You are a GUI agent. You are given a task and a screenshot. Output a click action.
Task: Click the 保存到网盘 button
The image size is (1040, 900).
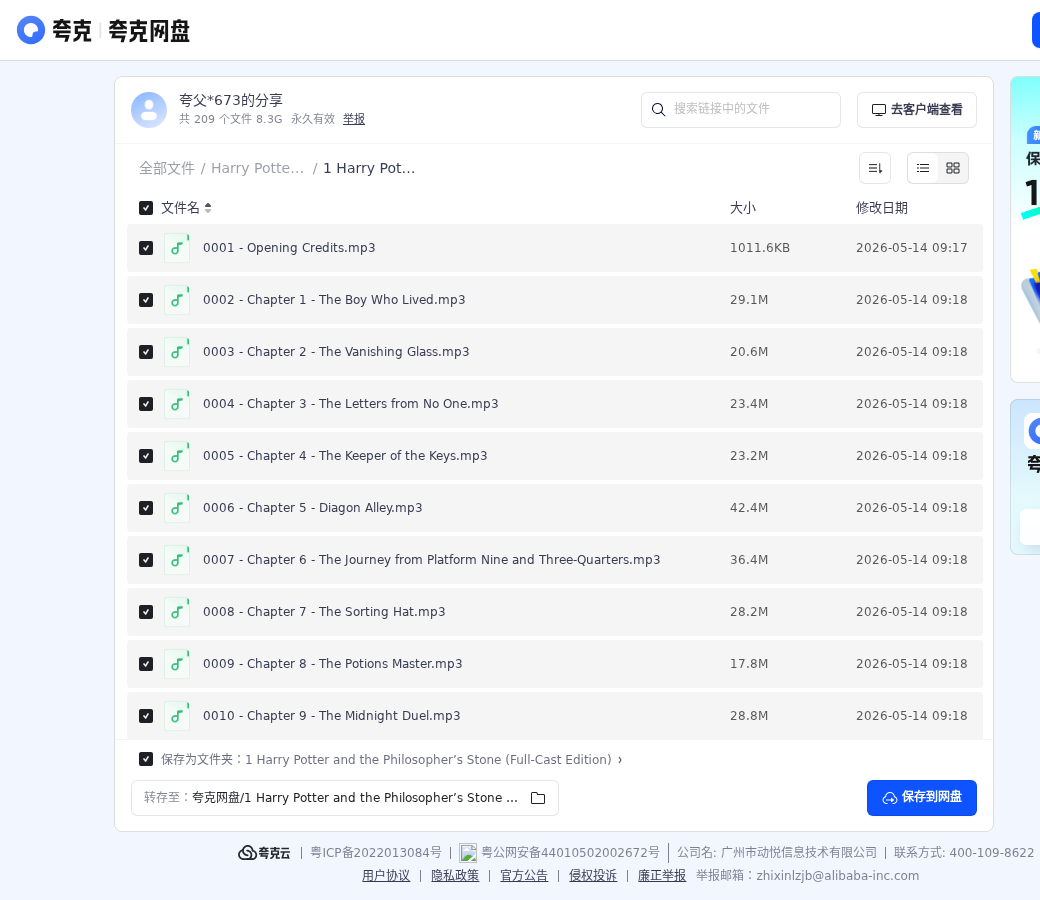[921, 798]
